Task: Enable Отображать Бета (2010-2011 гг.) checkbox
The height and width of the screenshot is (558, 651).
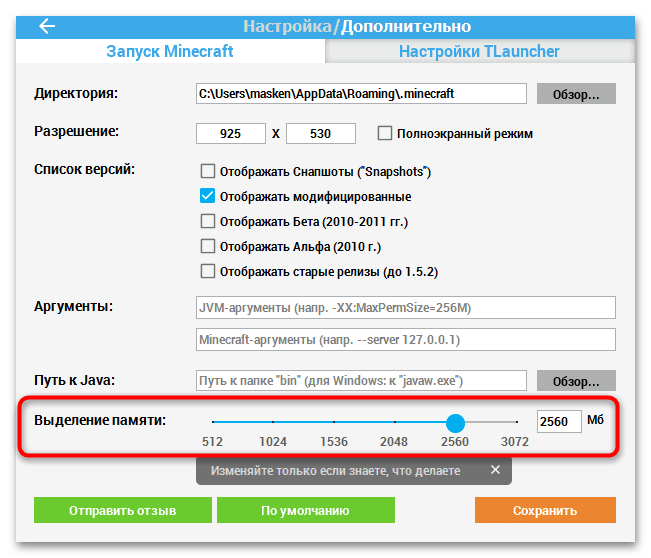Action: pyautogui.click(x=208, y=221)
